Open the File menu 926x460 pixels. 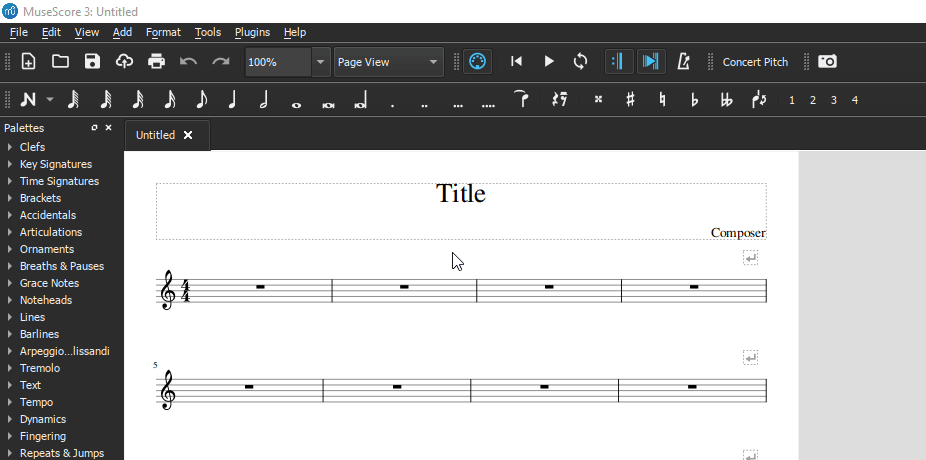pos(19,32)
